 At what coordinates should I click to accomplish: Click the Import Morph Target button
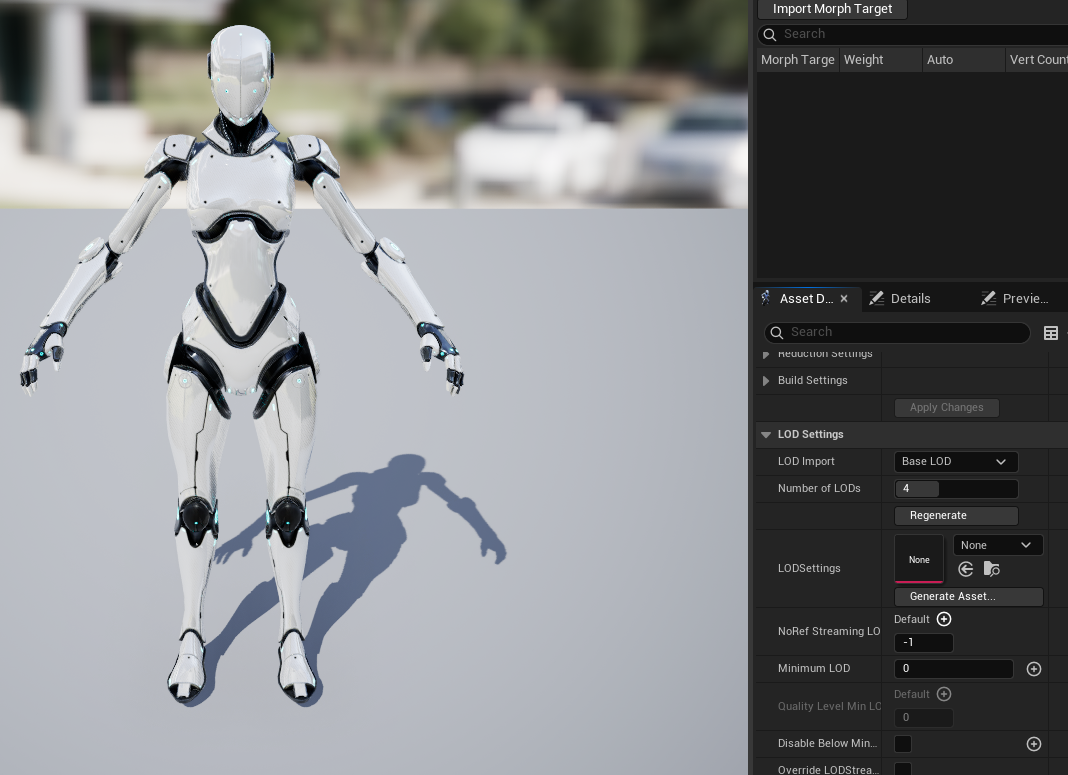click(x=832, y=9)
